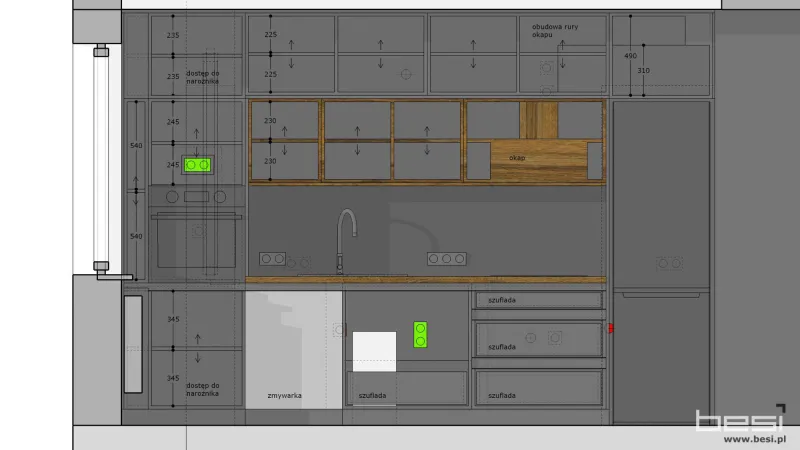Select the upper '245' dimension
This screenshot has height=450, width=800.
[173, 122]
